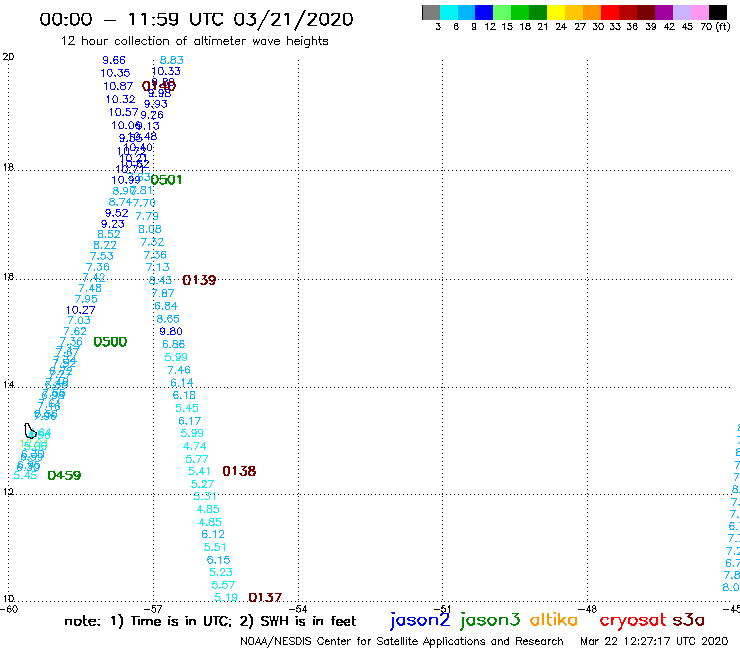This screenshot has width=740, height=650.
Task: Pick the bright red 33 ft legend swatch
Action: coord(609,13)
